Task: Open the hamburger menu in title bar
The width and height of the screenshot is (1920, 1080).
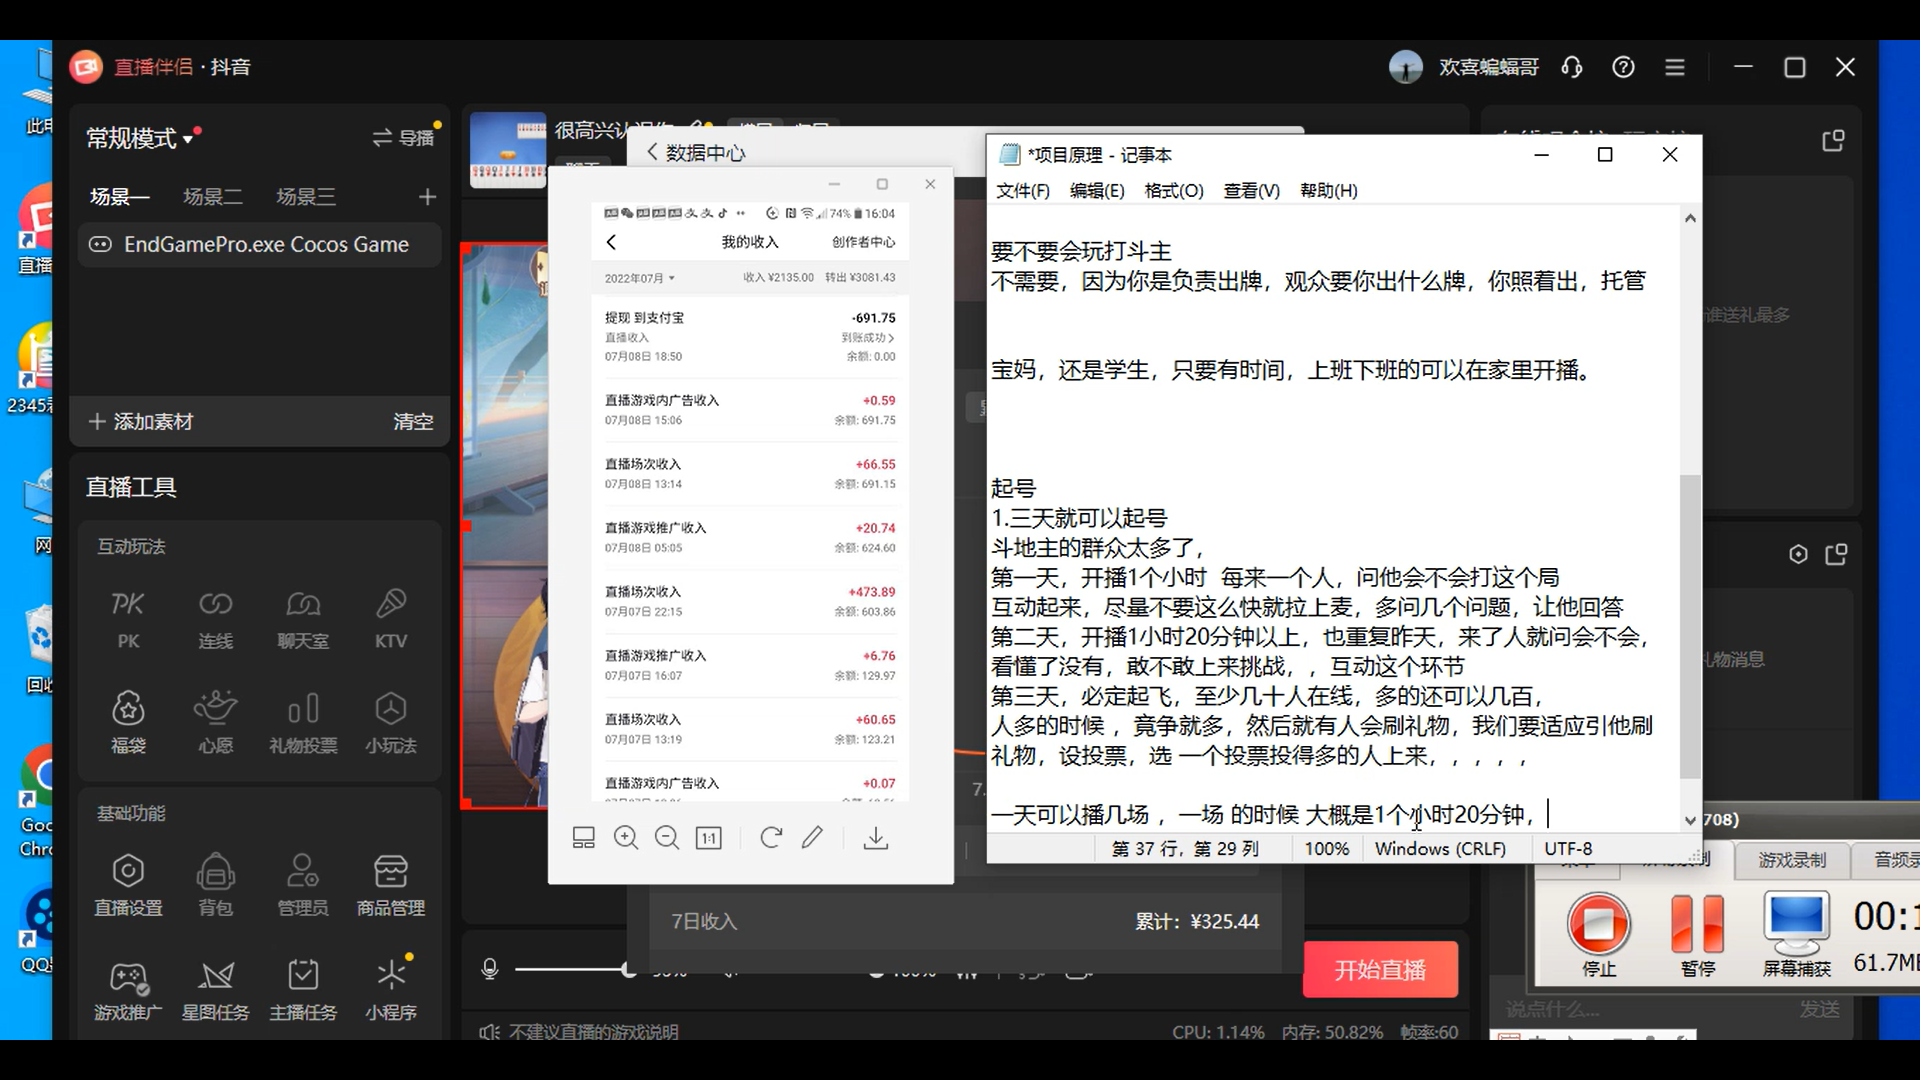Action: [x=1675, y=67]
